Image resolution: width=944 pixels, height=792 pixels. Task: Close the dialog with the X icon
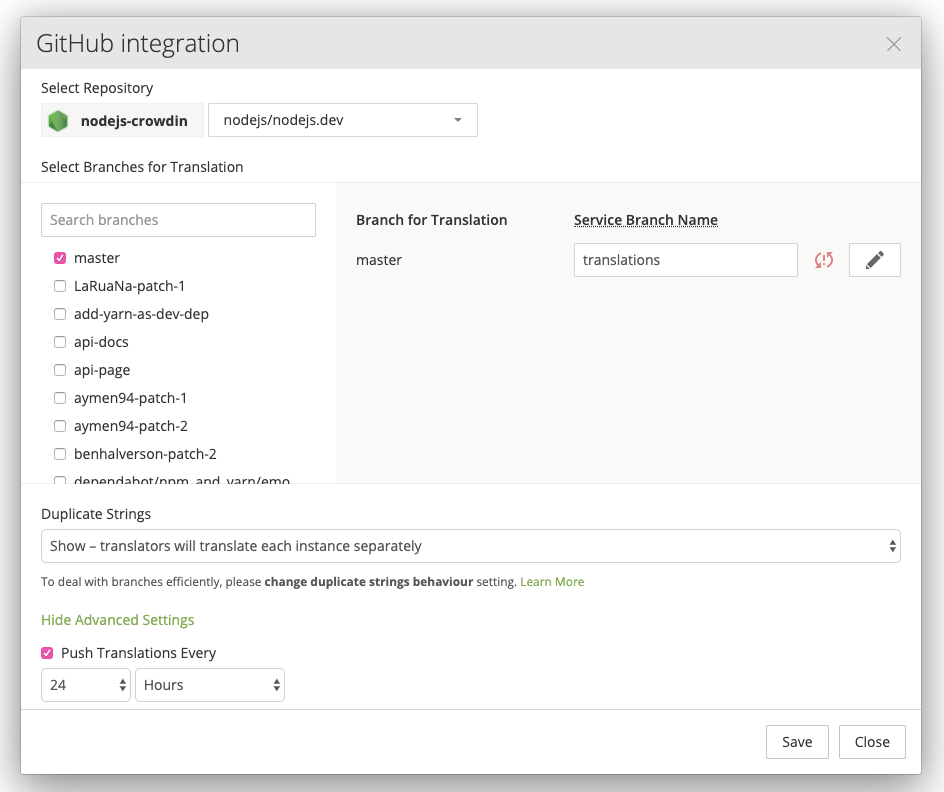click(893, 44)
